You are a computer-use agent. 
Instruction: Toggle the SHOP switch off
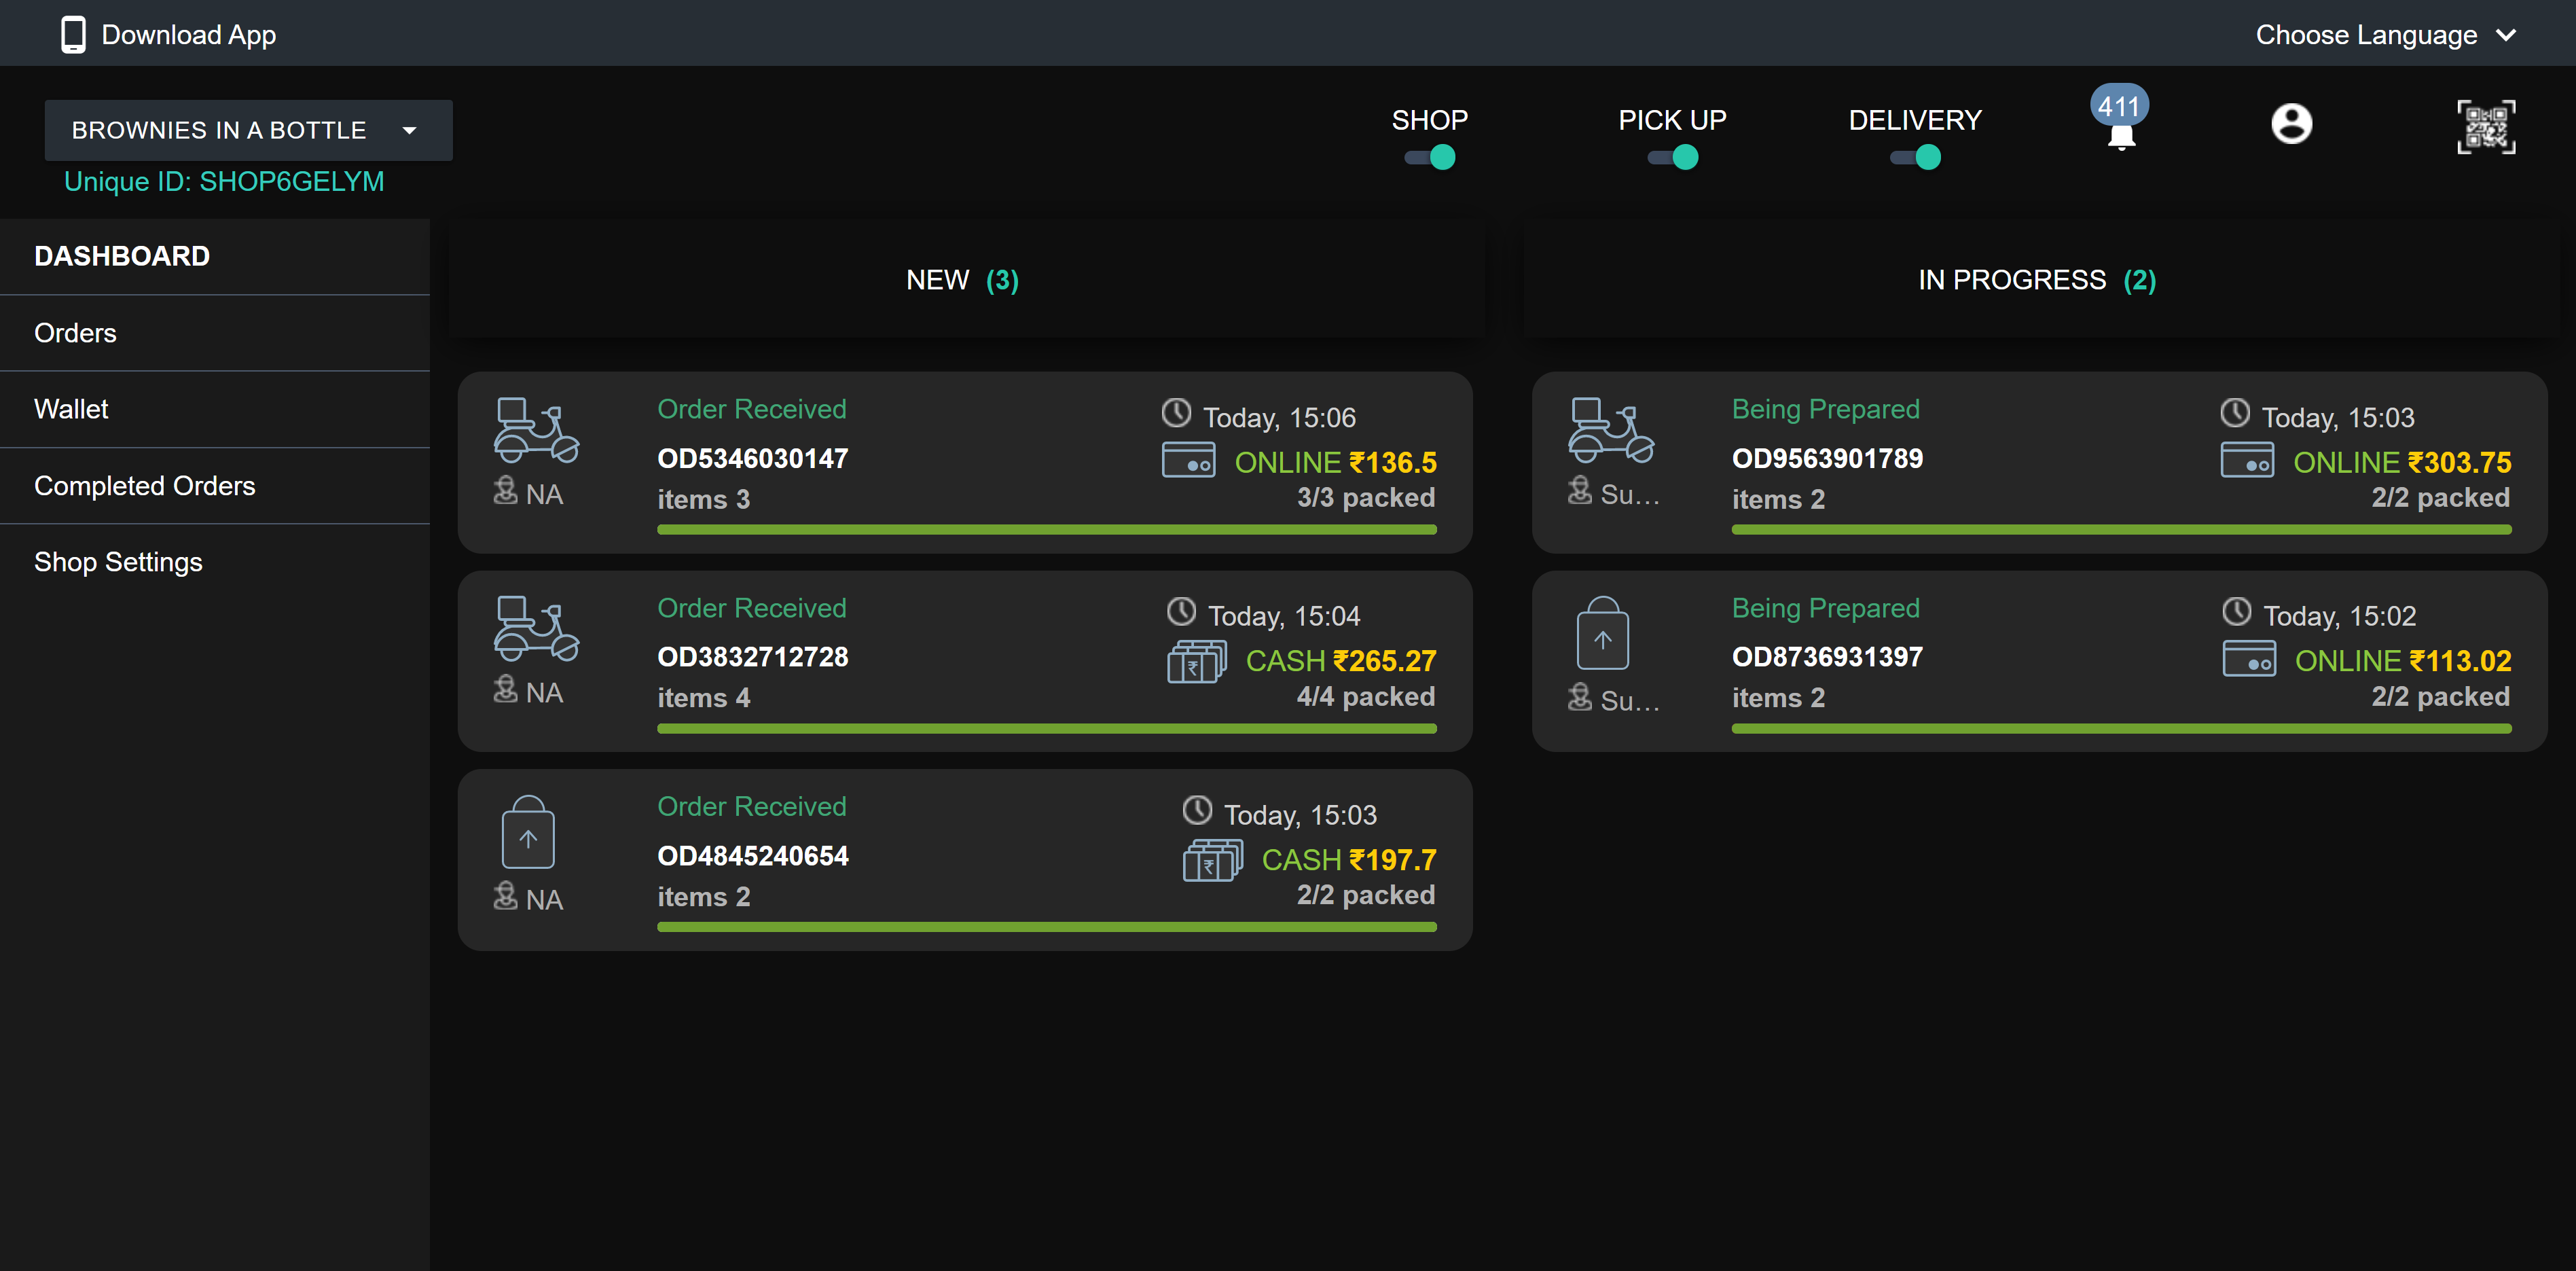1430,157
